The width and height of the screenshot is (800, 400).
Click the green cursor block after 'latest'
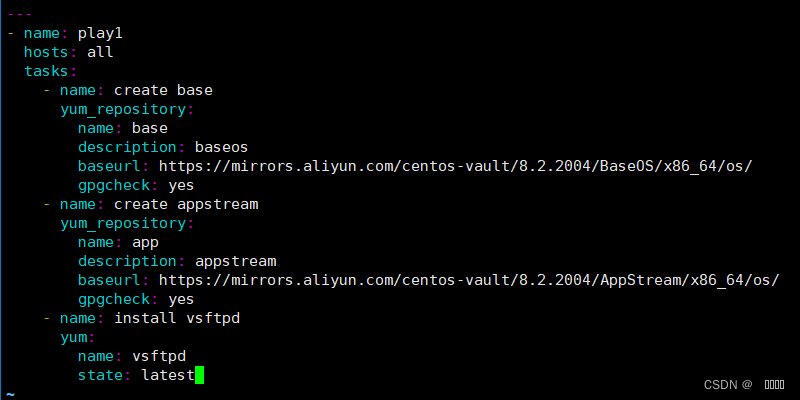(x=199, y=375)
